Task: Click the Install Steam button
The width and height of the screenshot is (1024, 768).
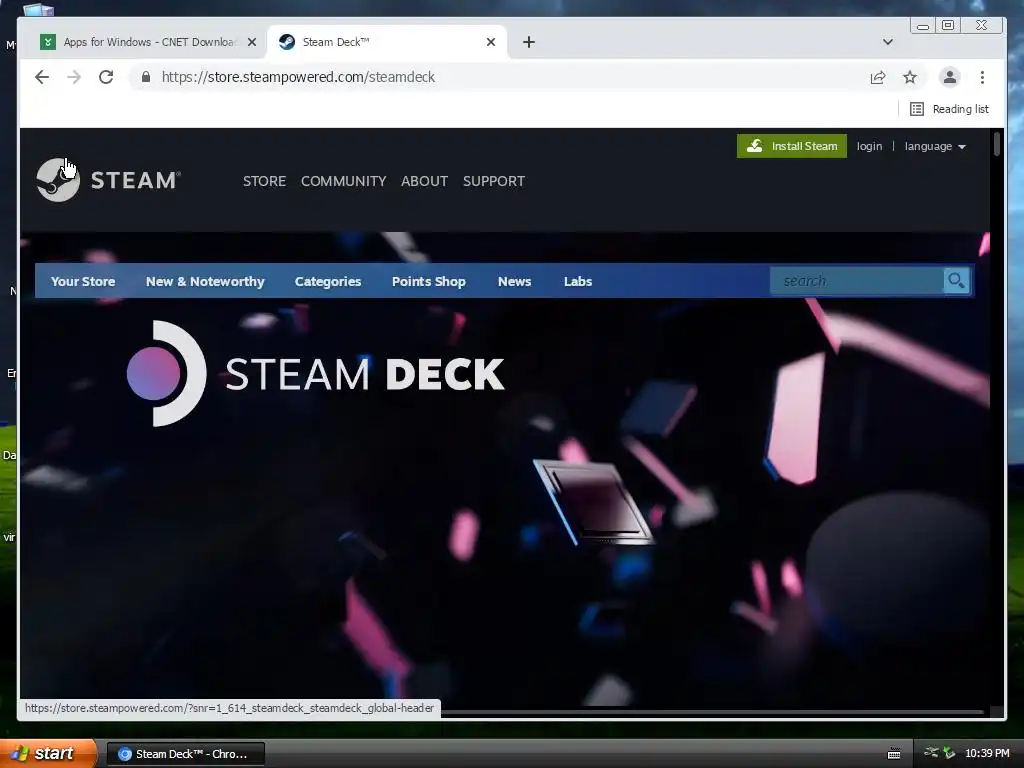Action: pyautogui.click(x=792, y=146)
